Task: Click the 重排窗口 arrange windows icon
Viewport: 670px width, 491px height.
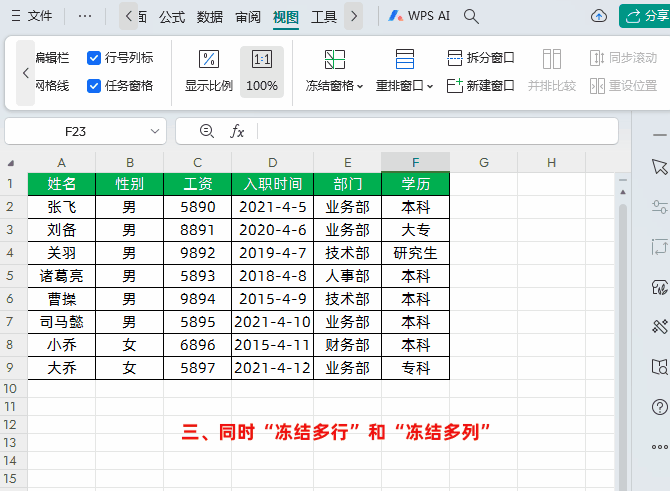Action: (x=405, y=59)
